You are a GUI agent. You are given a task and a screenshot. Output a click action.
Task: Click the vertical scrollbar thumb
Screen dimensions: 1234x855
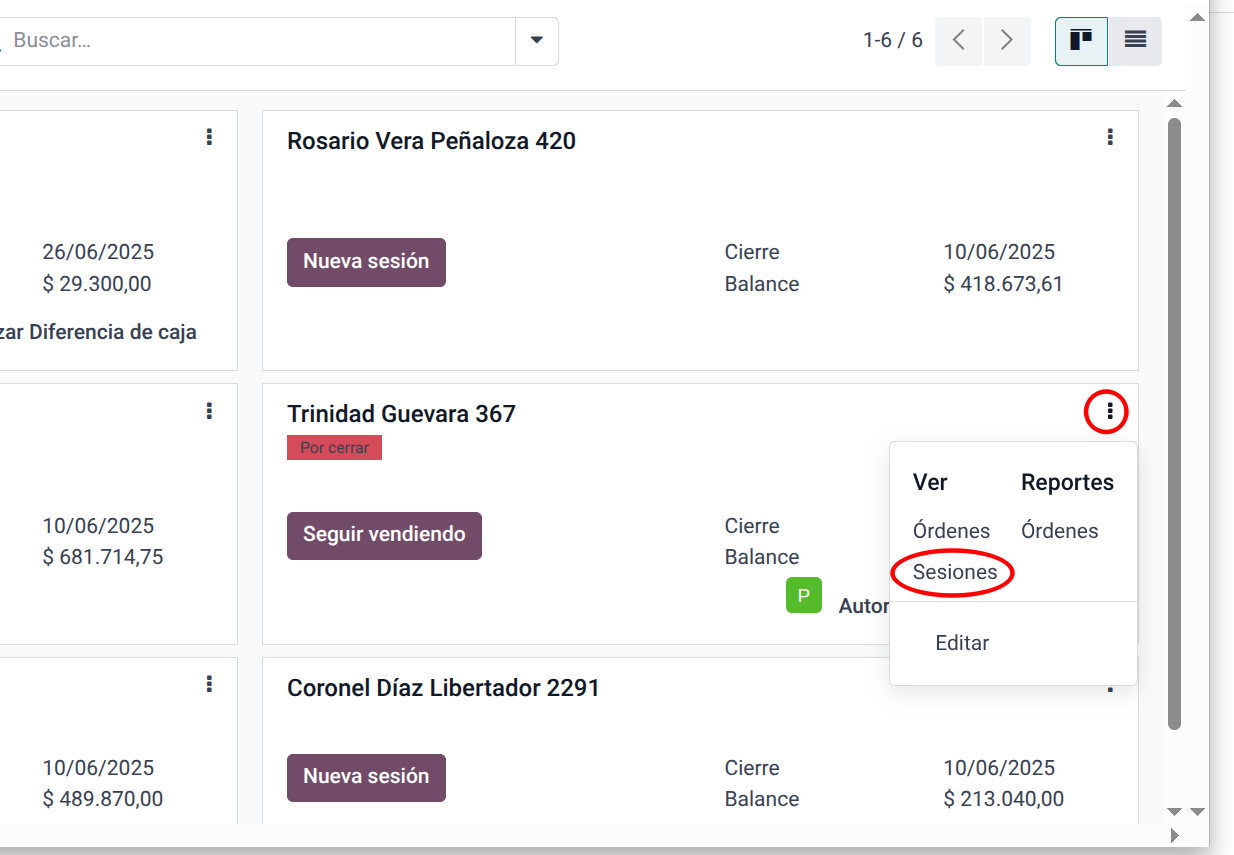(1175, 420)
